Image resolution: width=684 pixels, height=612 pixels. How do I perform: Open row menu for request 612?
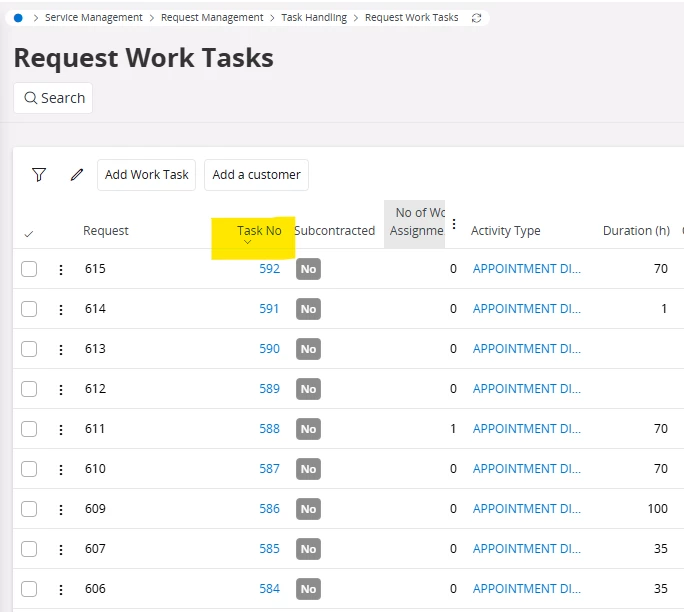point(61,389)
